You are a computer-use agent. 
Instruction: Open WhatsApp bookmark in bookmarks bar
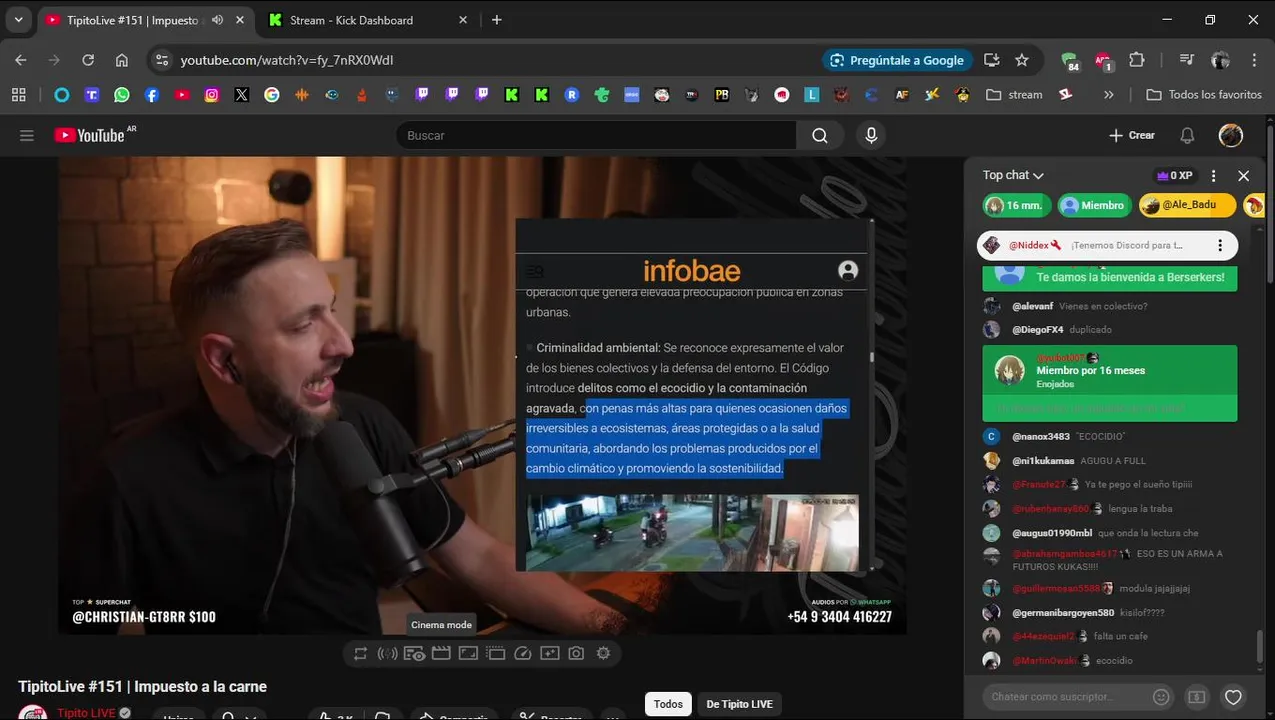click(x=122, y=95)
